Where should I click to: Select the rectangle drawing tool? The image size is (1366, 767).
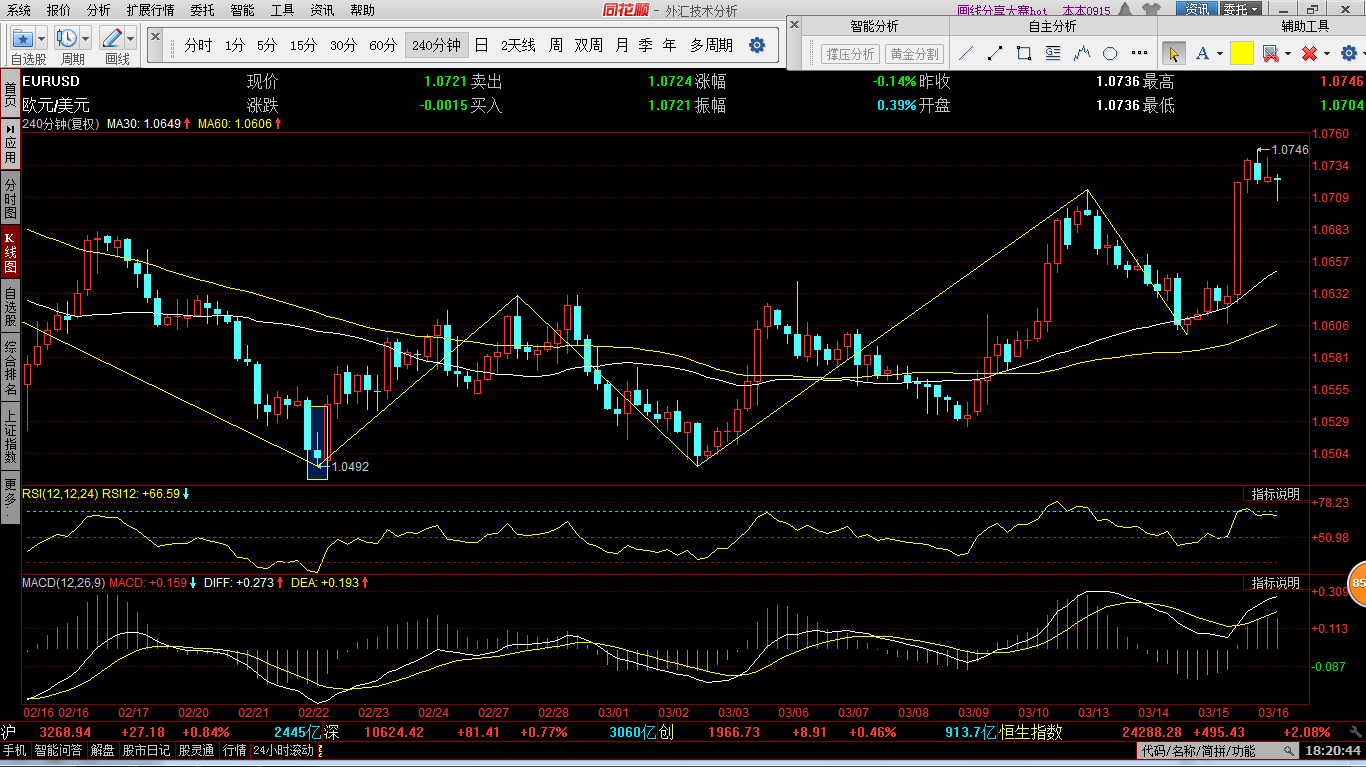tap(1024, 53)
